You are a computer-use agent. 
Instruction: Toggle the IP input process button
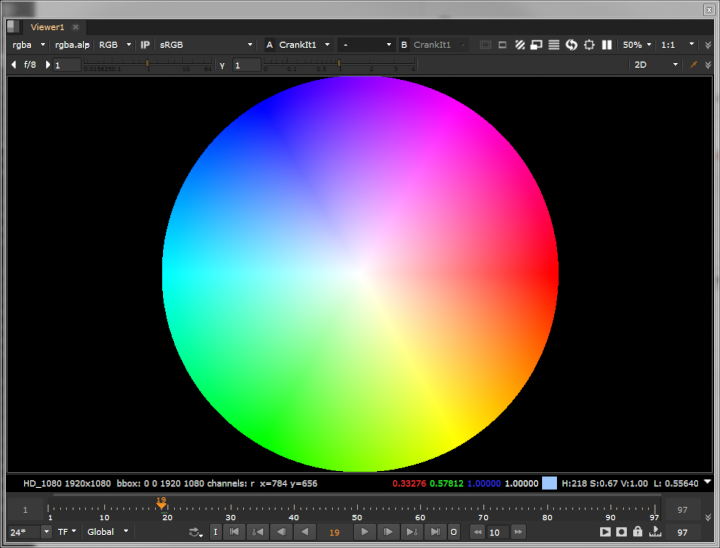tap(145, 45)
